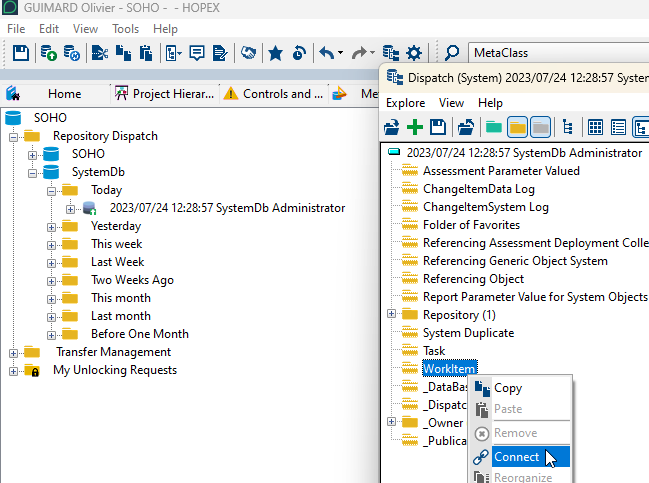This screenshot has width=649, height=483.
Task: Expand the This week folder
Action: (x=51, y=245)
